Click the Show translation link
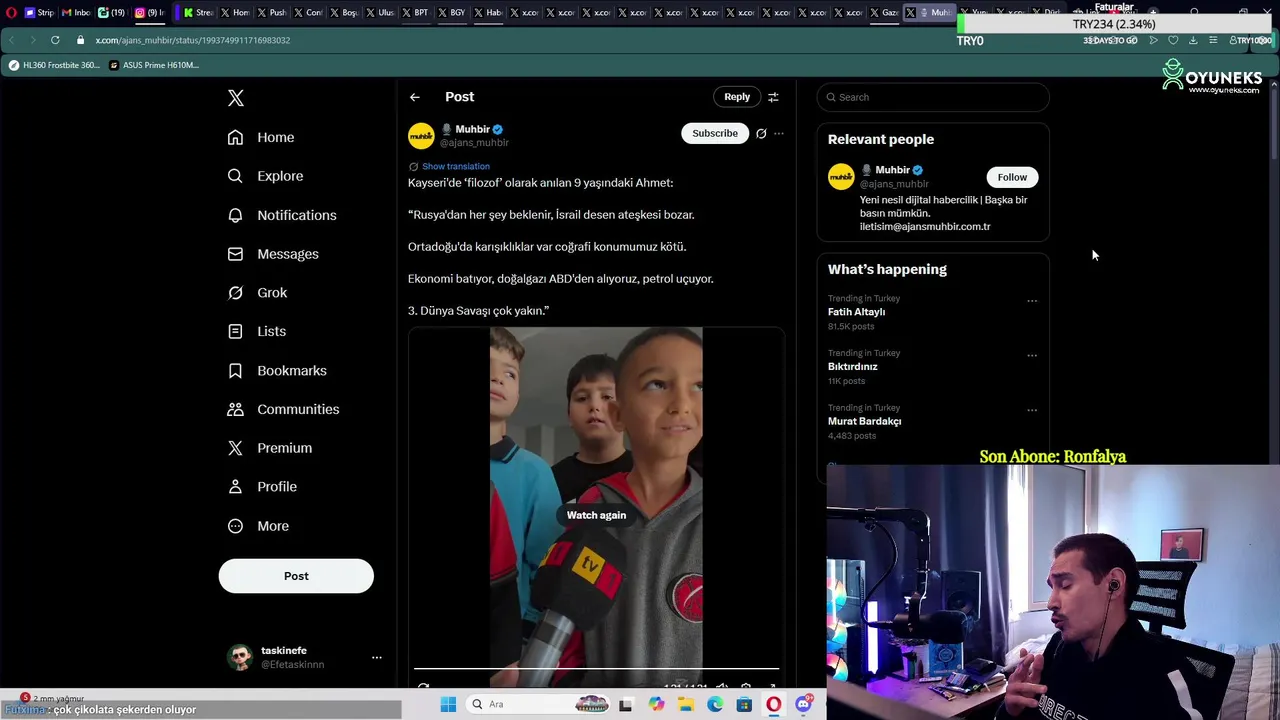This screenshot has width=1280, height=720. coord(456,166)
